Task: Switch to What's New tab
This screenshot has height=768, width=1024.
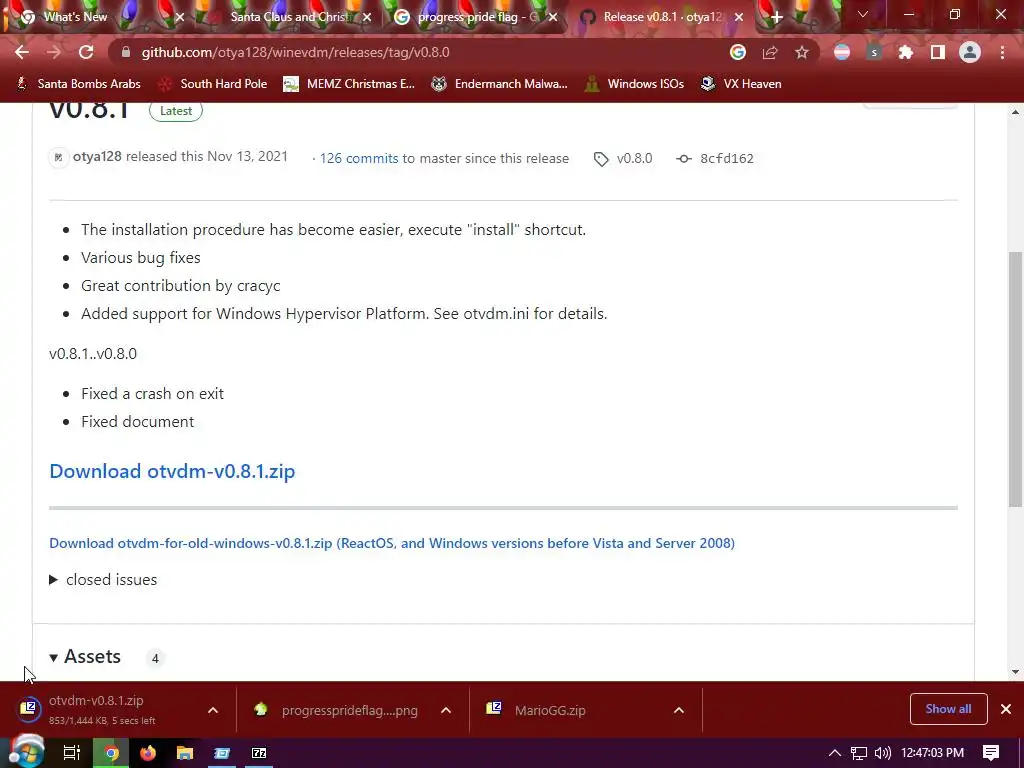Action: (x=75, y=17)
